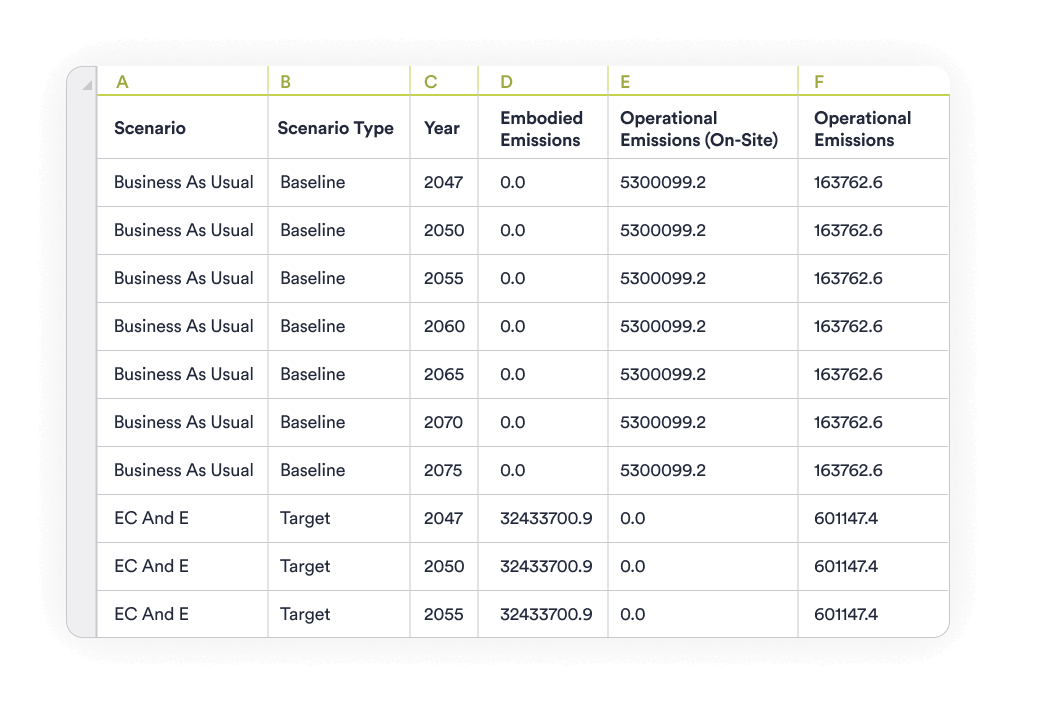Select column E header
This screenshot has width=1054, height=702.
(x=702, y=81)
